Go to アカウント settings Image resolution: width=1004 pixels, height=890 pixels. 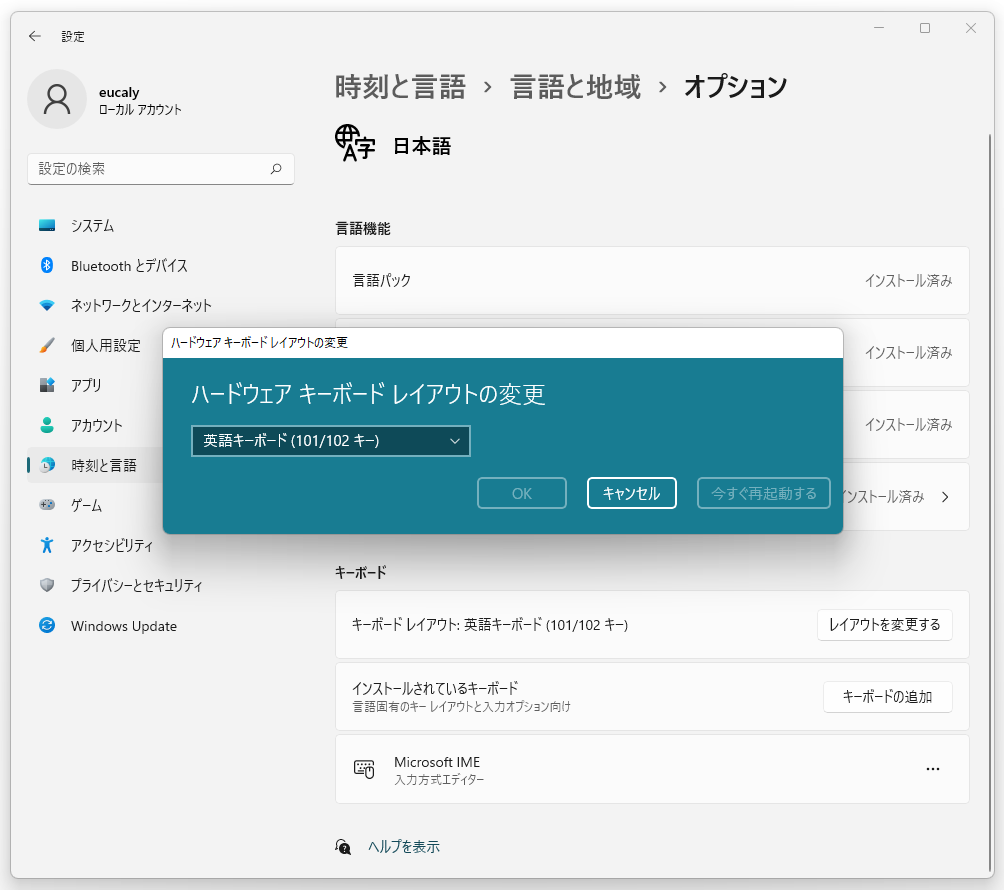[96, 426]
